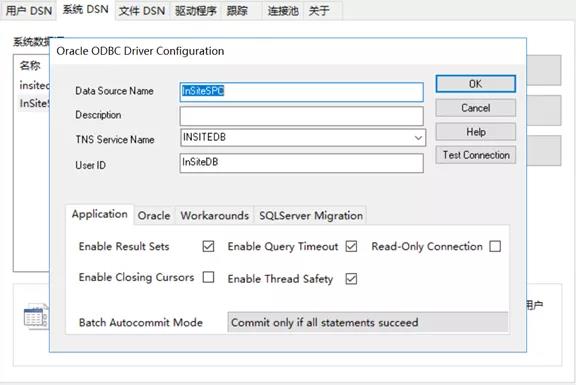576x385 pixels.
Task: Check Enable Closing Cursors
Action: click(x=208, y=277)
